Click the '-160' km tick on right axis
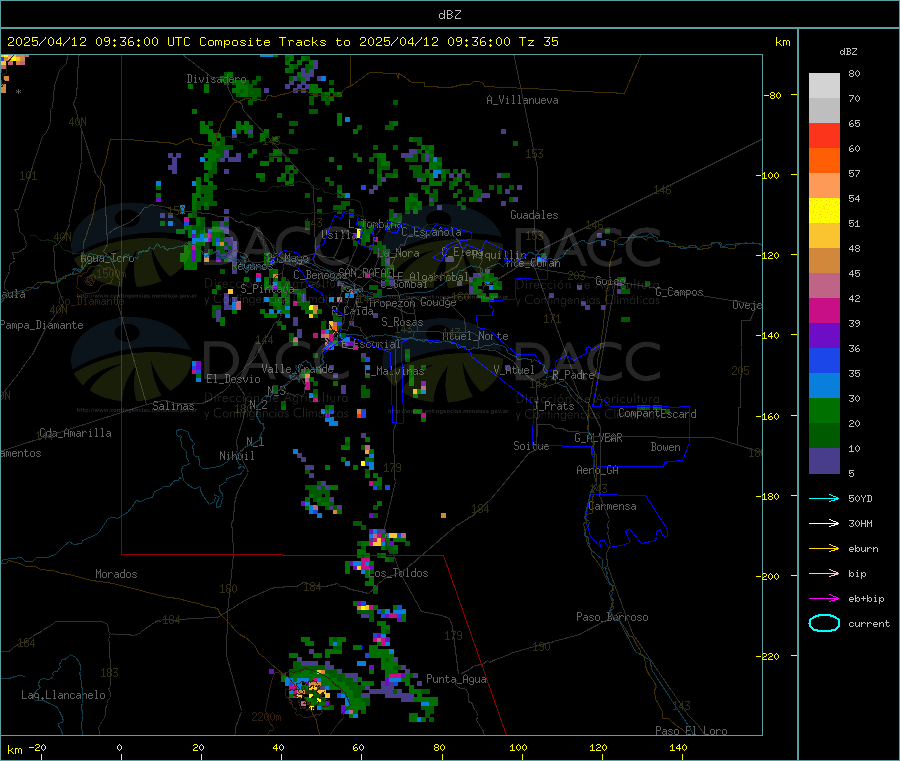900x761 pixels. (x=770, y=416)
